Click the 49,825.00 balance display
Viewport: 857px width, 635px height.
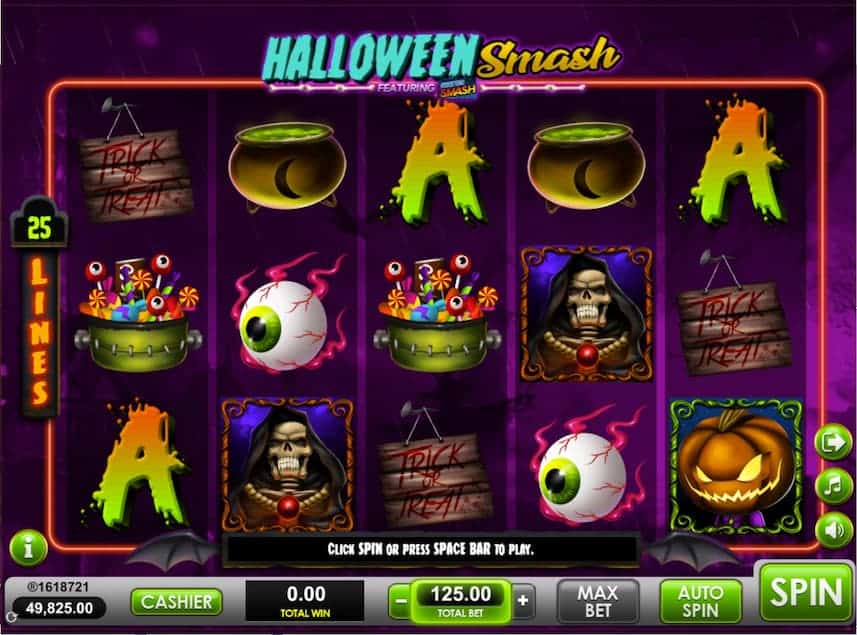pos(59,608)
